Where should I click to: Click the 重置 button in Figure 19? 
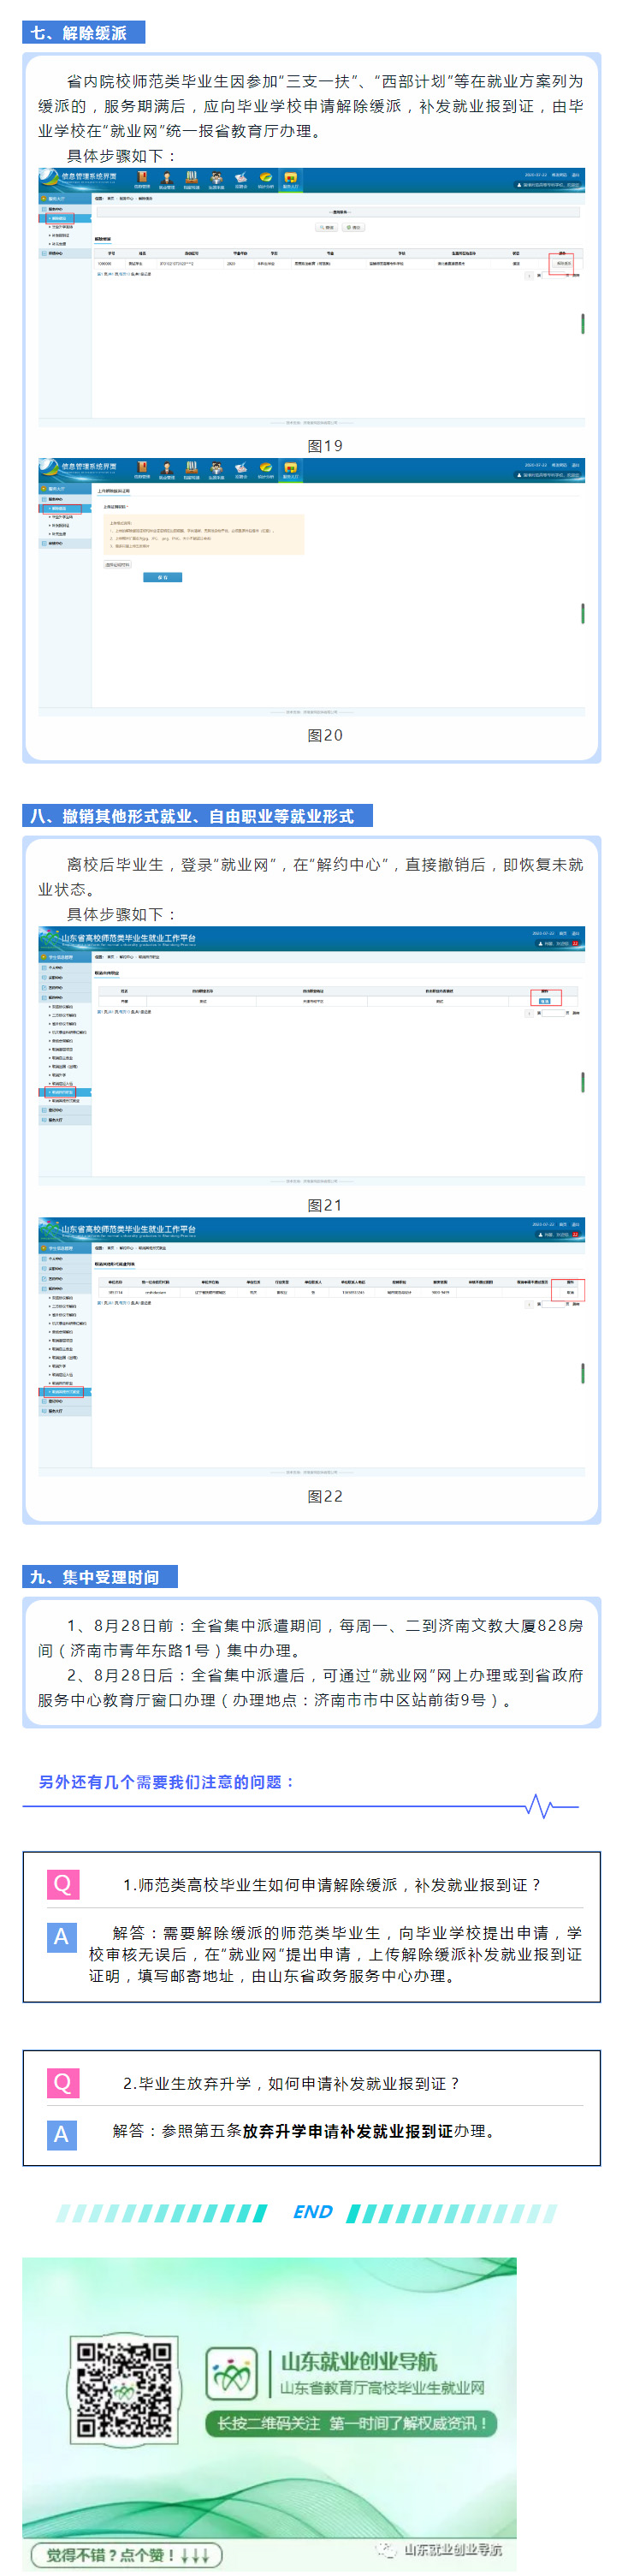[x=353, y=227]
